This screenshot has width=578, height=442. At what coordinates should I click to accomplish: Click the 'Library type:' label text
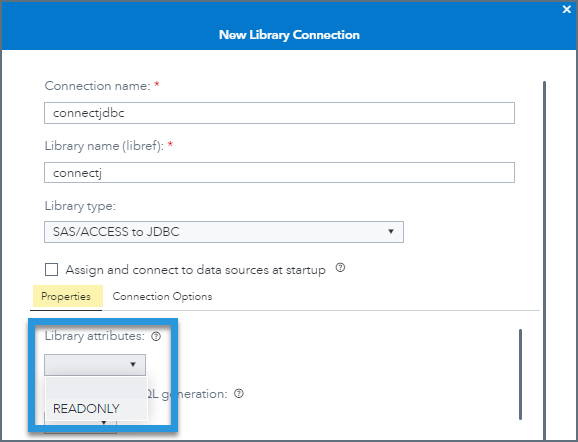click(x=80, y=206)
